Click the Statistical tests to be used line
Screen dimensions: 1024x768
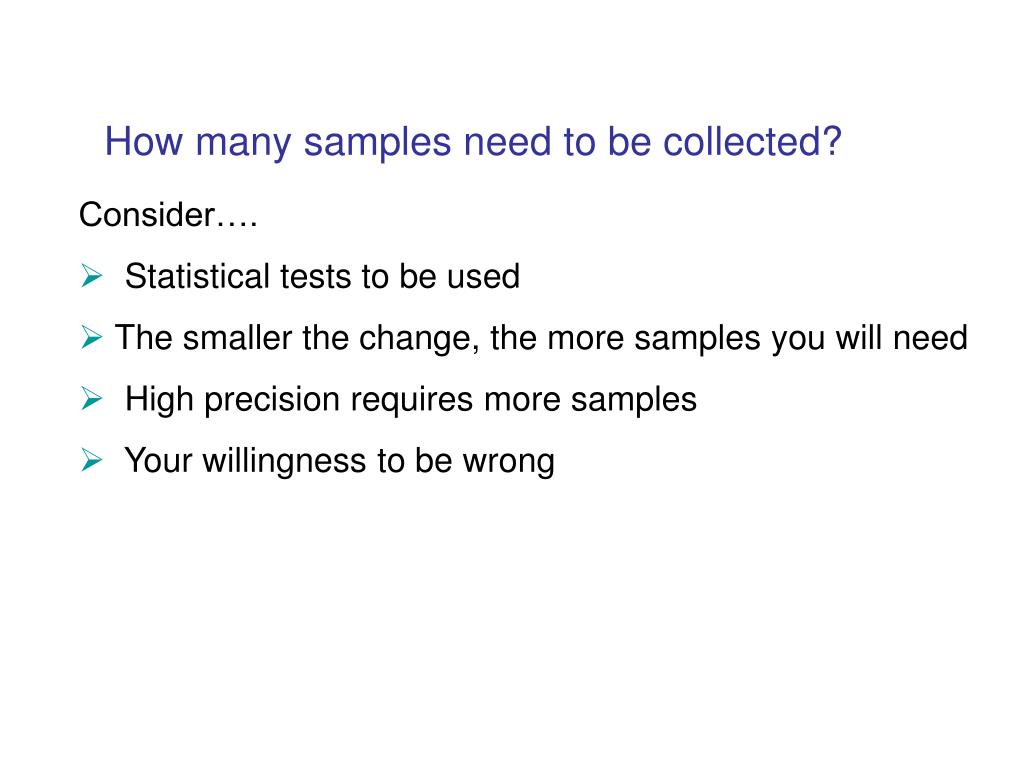(x=322, y=277)
